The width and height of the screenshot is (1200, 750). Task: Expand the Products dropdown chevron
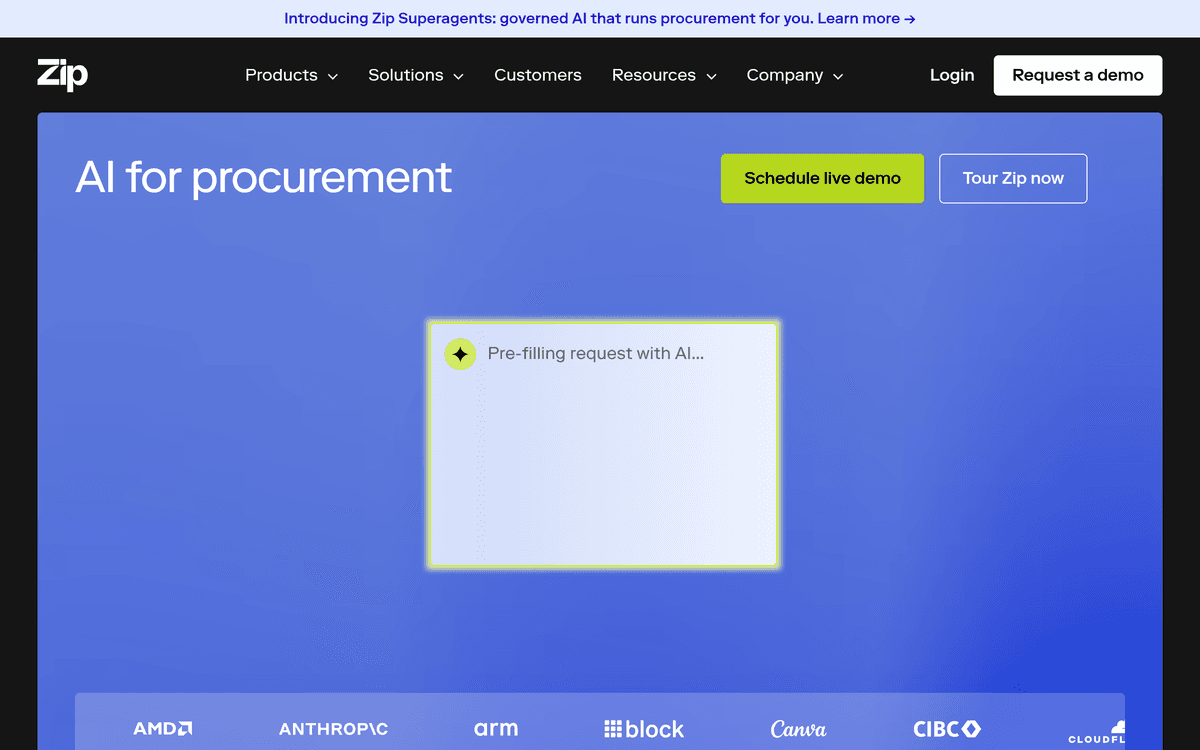pos(333,76)
